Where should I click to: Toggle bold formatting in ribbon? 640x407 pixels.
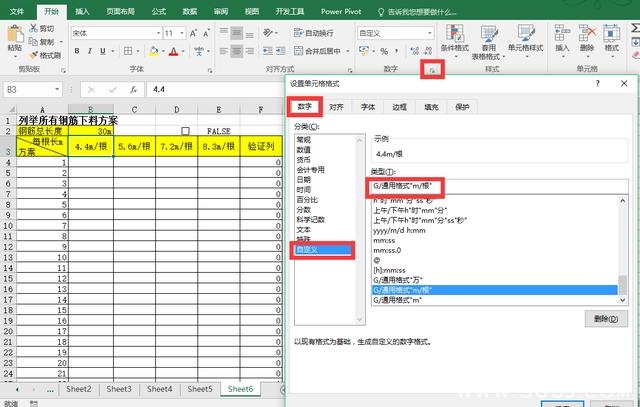point(78,50)
